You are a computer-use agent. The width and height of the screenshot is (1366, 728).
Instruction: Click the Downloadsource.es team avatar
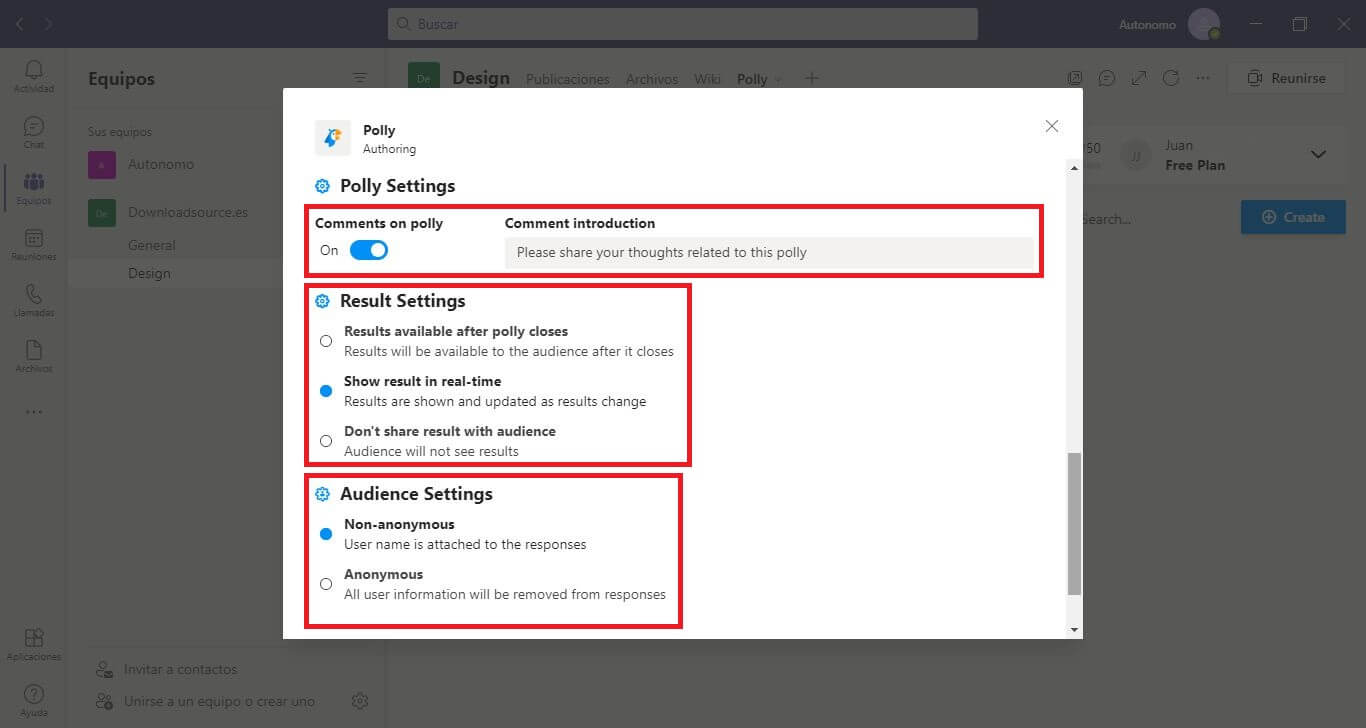click(x=102, y=213)
